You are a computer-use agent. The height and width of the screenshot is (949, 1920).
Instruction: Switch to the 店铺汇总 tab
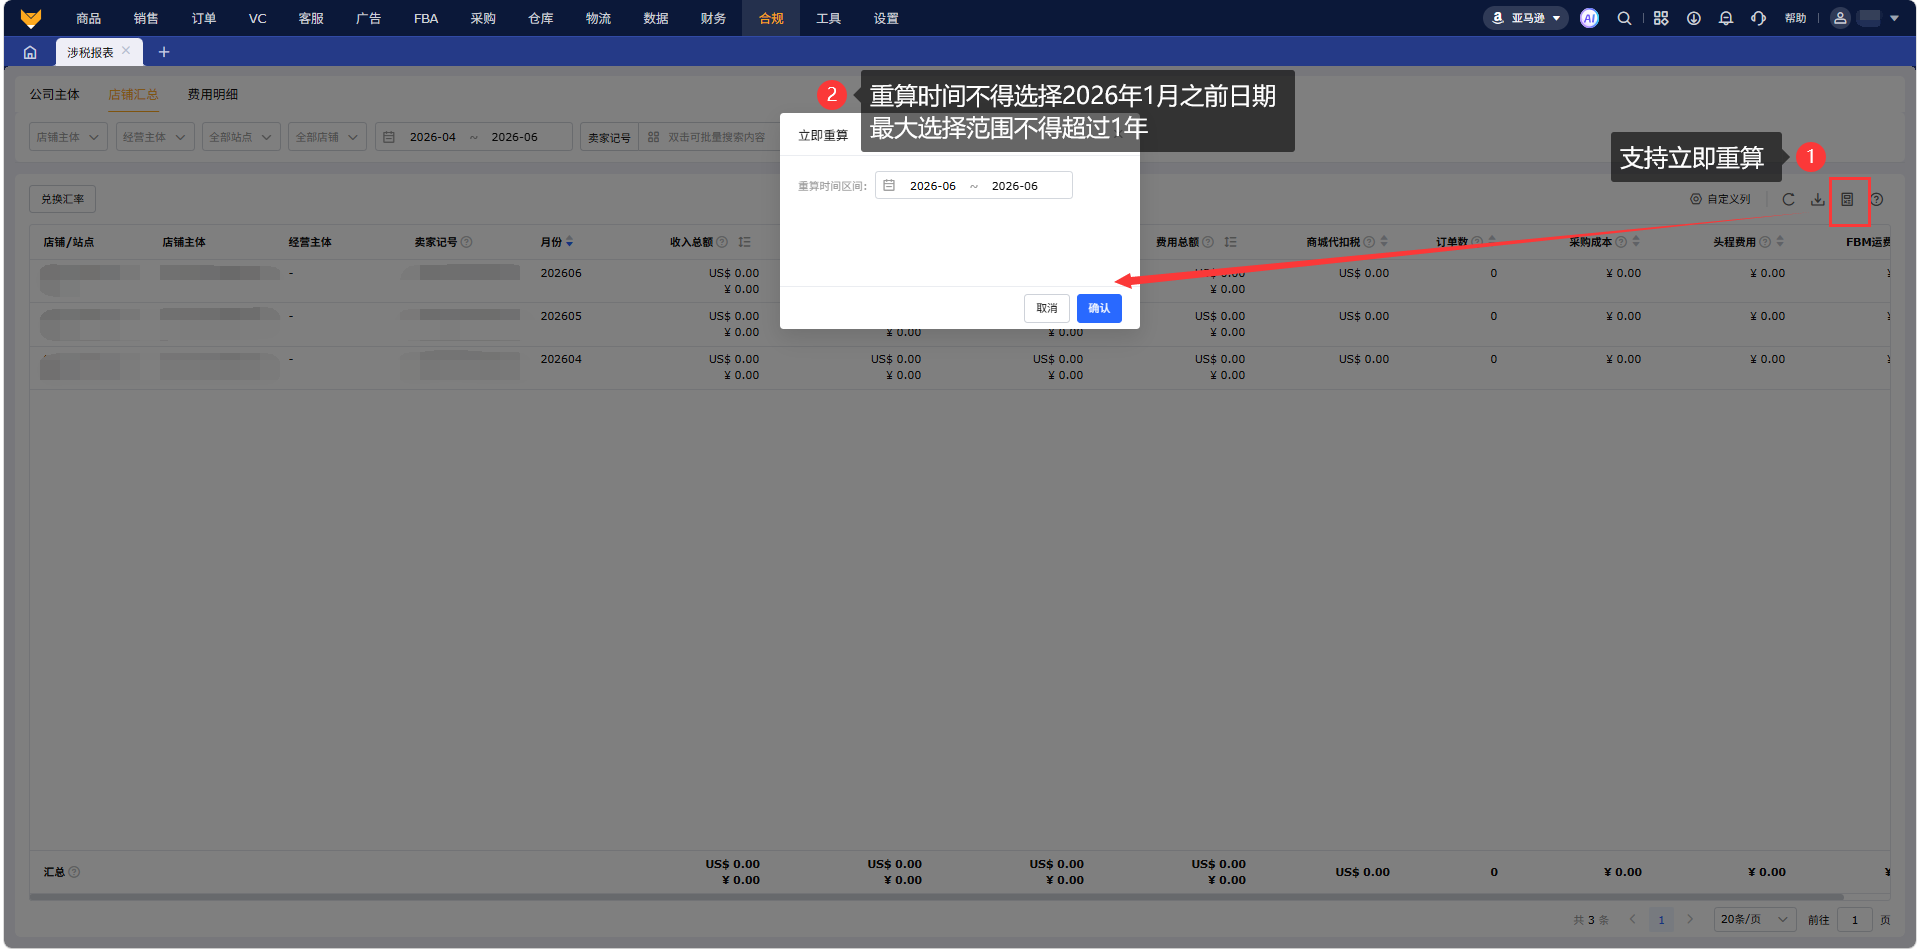(x=133, y=94)
